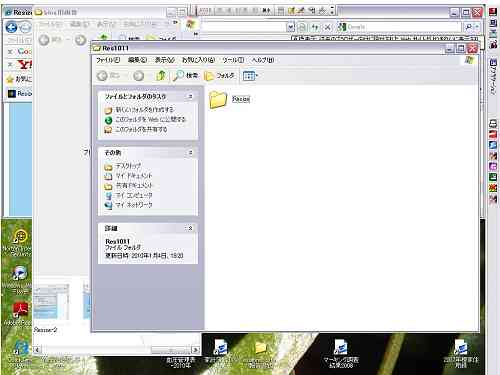Click the Up folder toolbar icon
Image resolution: width=500 pixels, height=375 pixels.
point(161,76)
